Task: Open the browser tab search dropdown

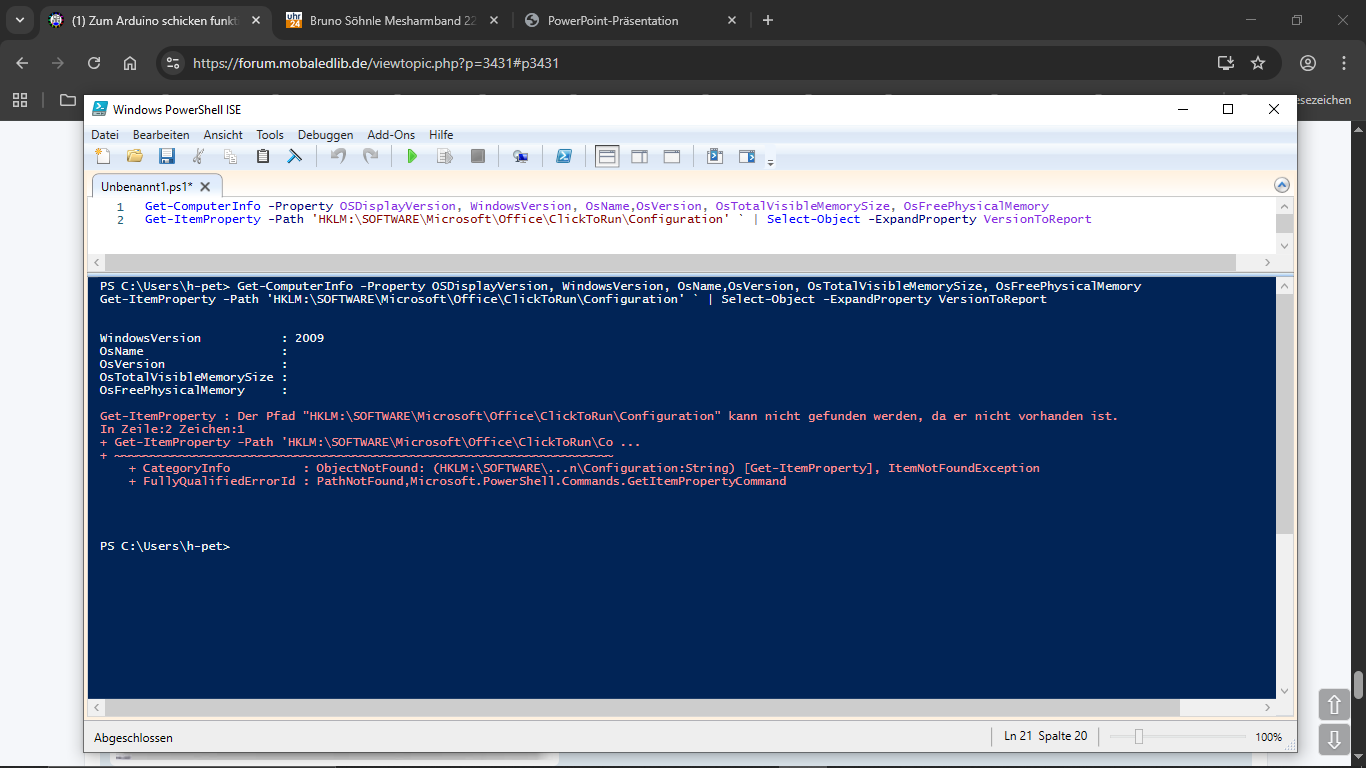Action: 22,20
